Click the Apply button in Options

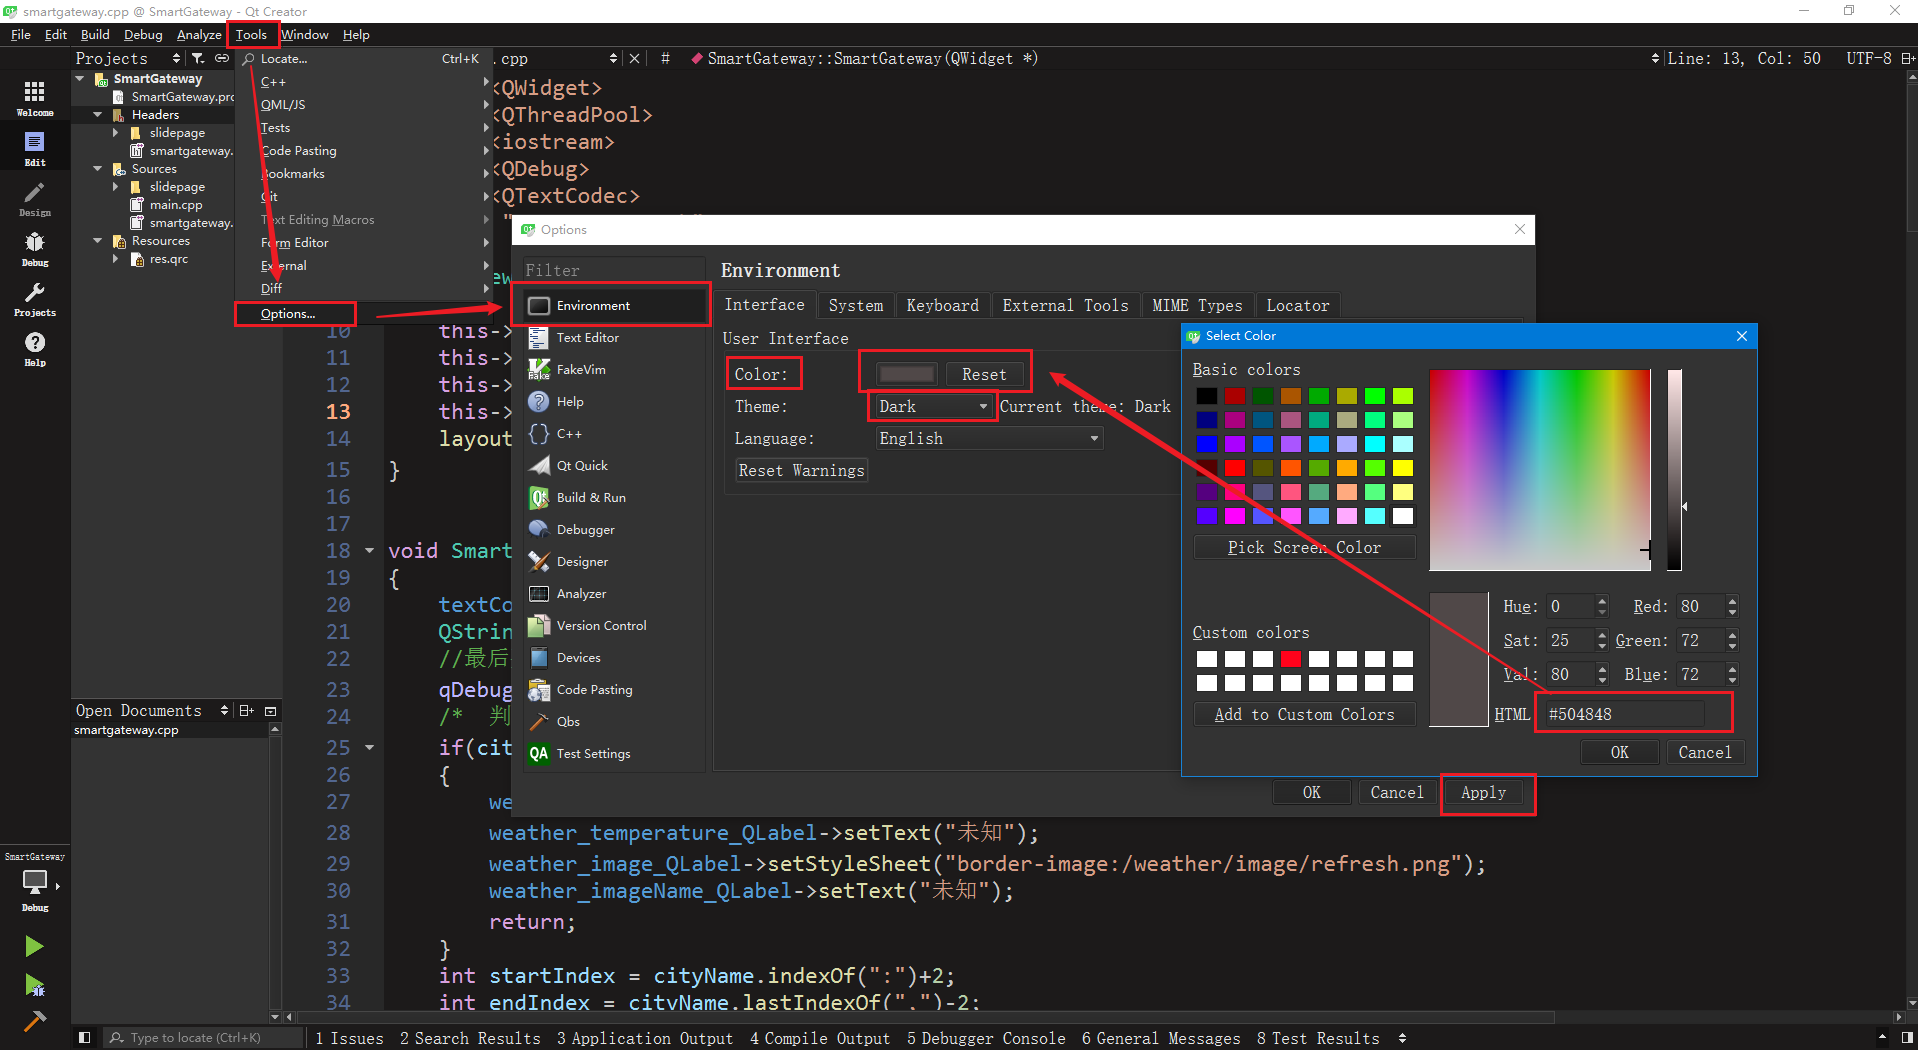tap(1483, 792)
